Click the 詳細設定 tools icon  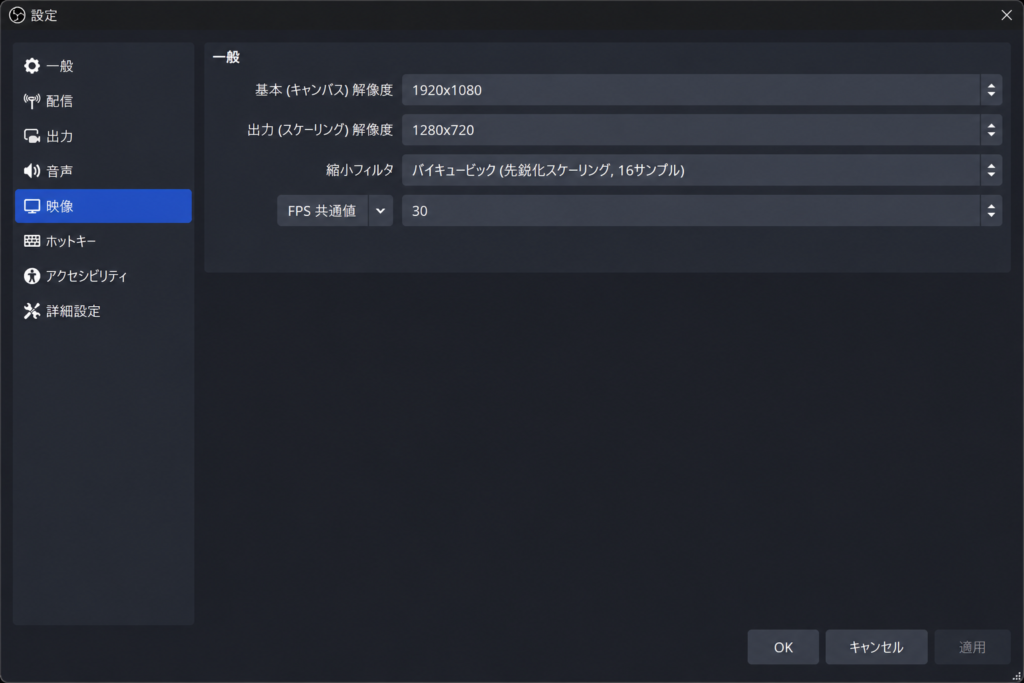click(31, 311)
